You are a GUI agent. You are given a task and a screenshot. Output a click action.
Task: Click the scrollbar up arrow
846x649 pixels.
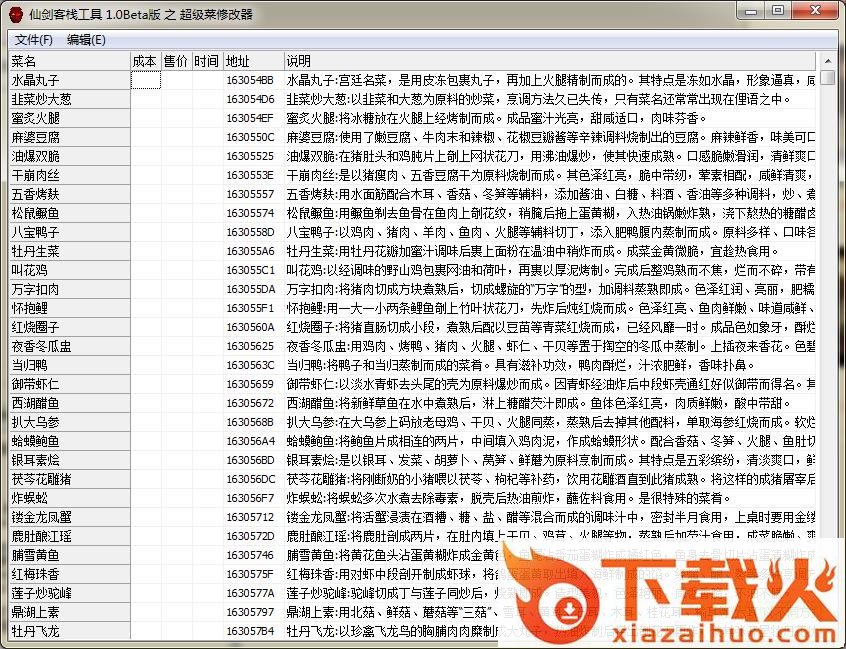click(x=827, y=61)
